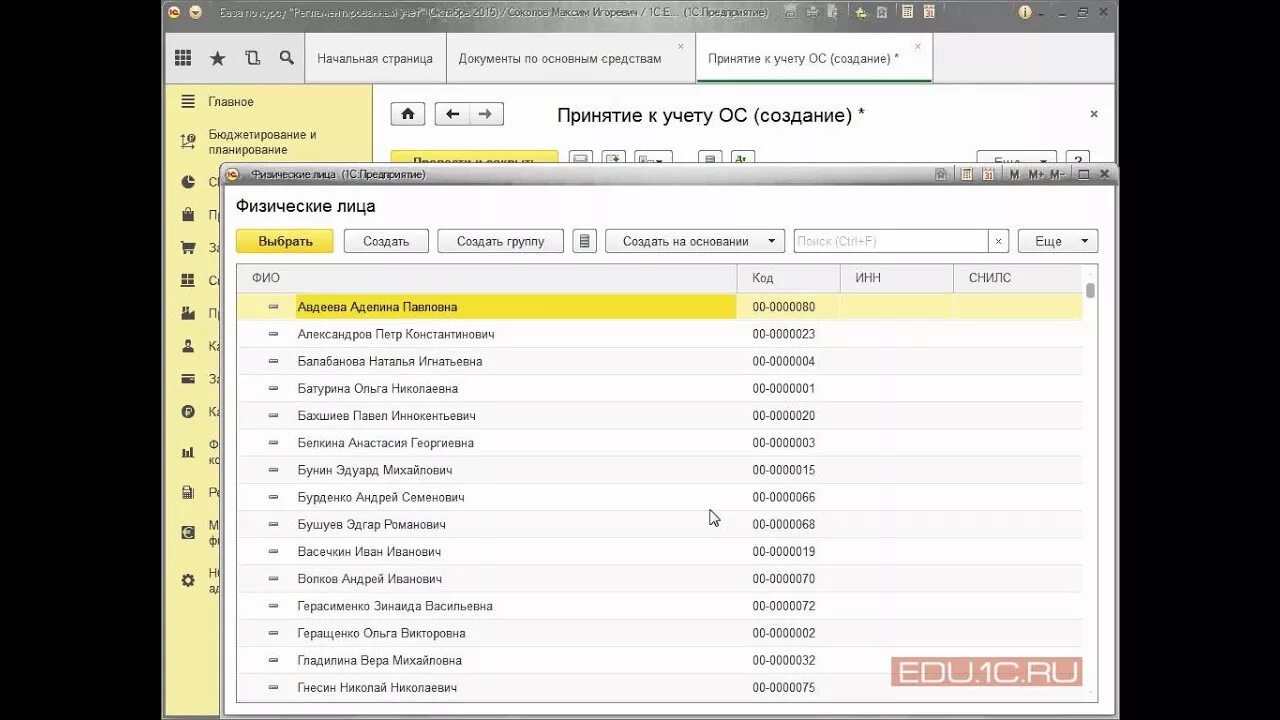Open the sections menu grid icon
This screenshot has height=720, width=1280.
(x=183, y=58)
